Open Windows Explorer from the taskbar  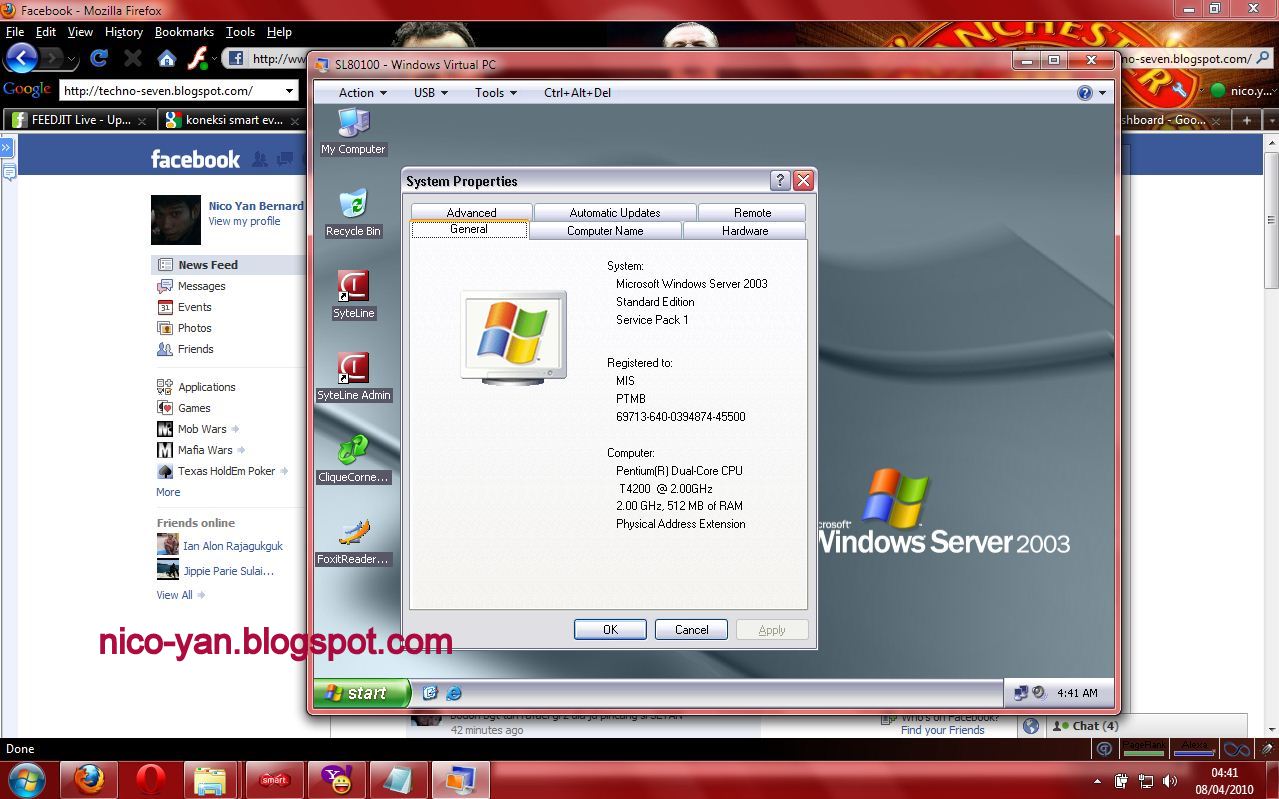click(212, 778)
